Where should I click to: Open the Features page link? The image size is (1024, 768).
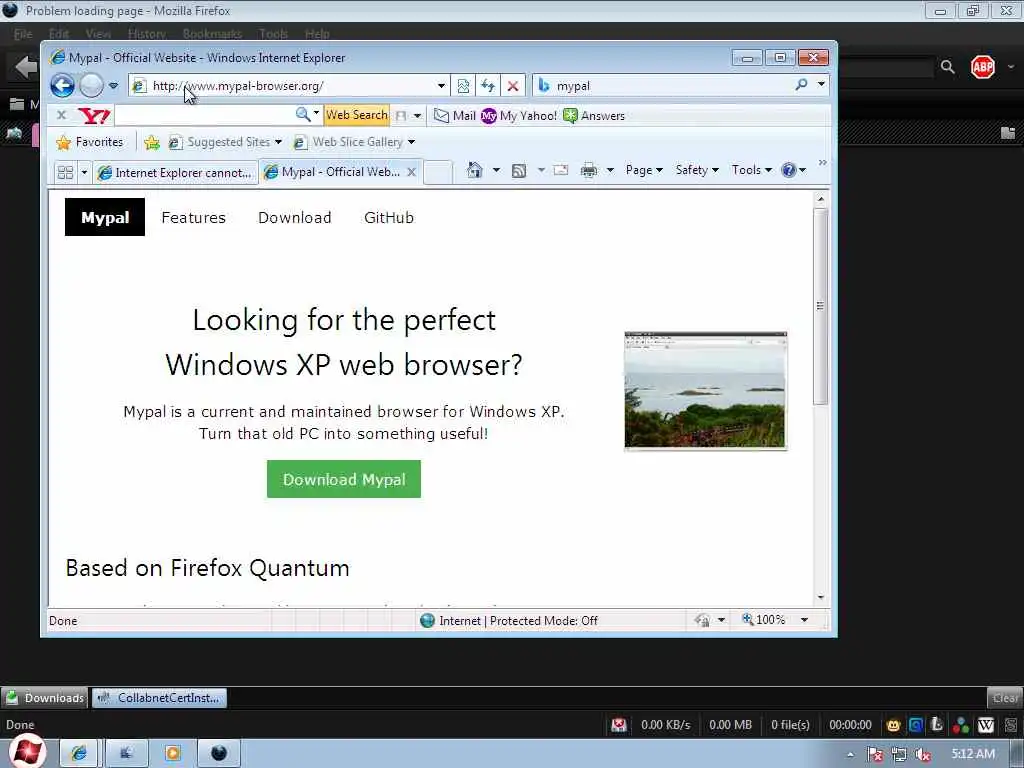point(193,217)
